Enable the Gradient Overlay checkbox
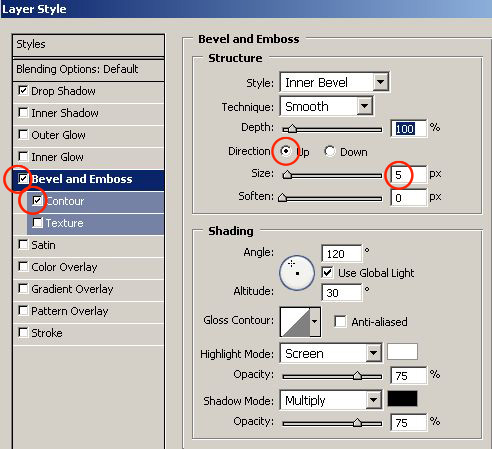This screenshot has height=449, width=492. point(23,289)
